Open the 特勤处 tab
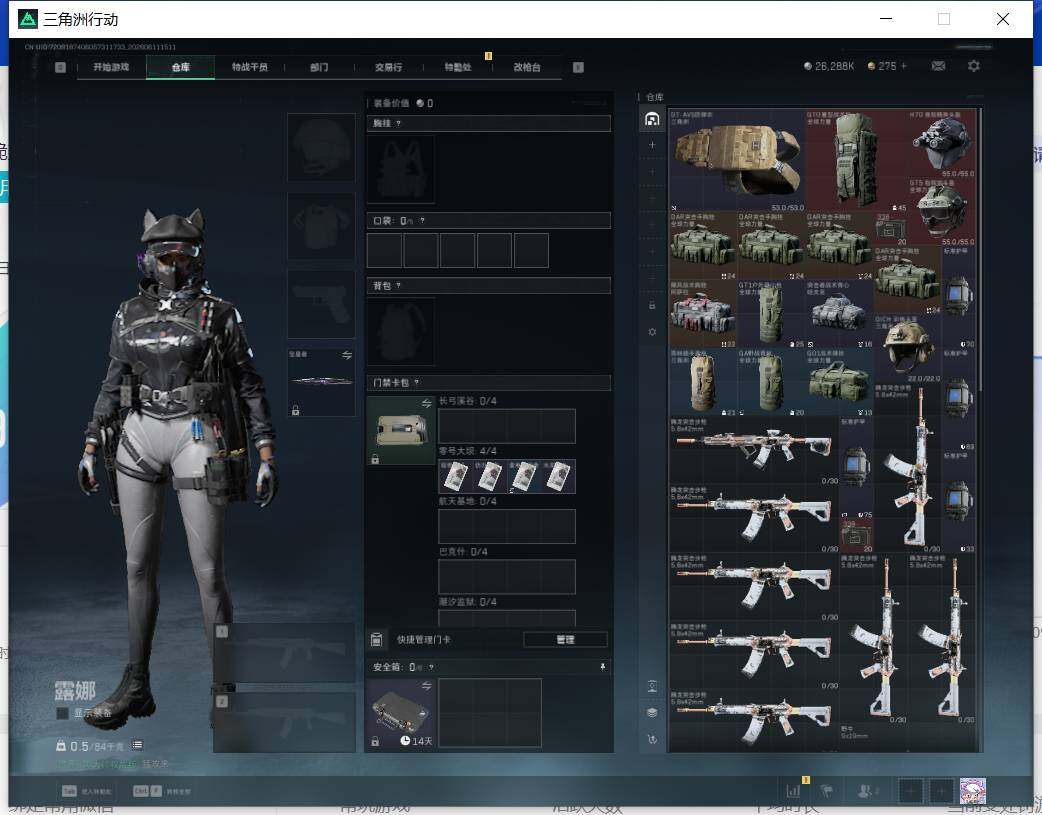This screenshot has width=1042, height=815. pyautogui.click(x=457, y=67)
